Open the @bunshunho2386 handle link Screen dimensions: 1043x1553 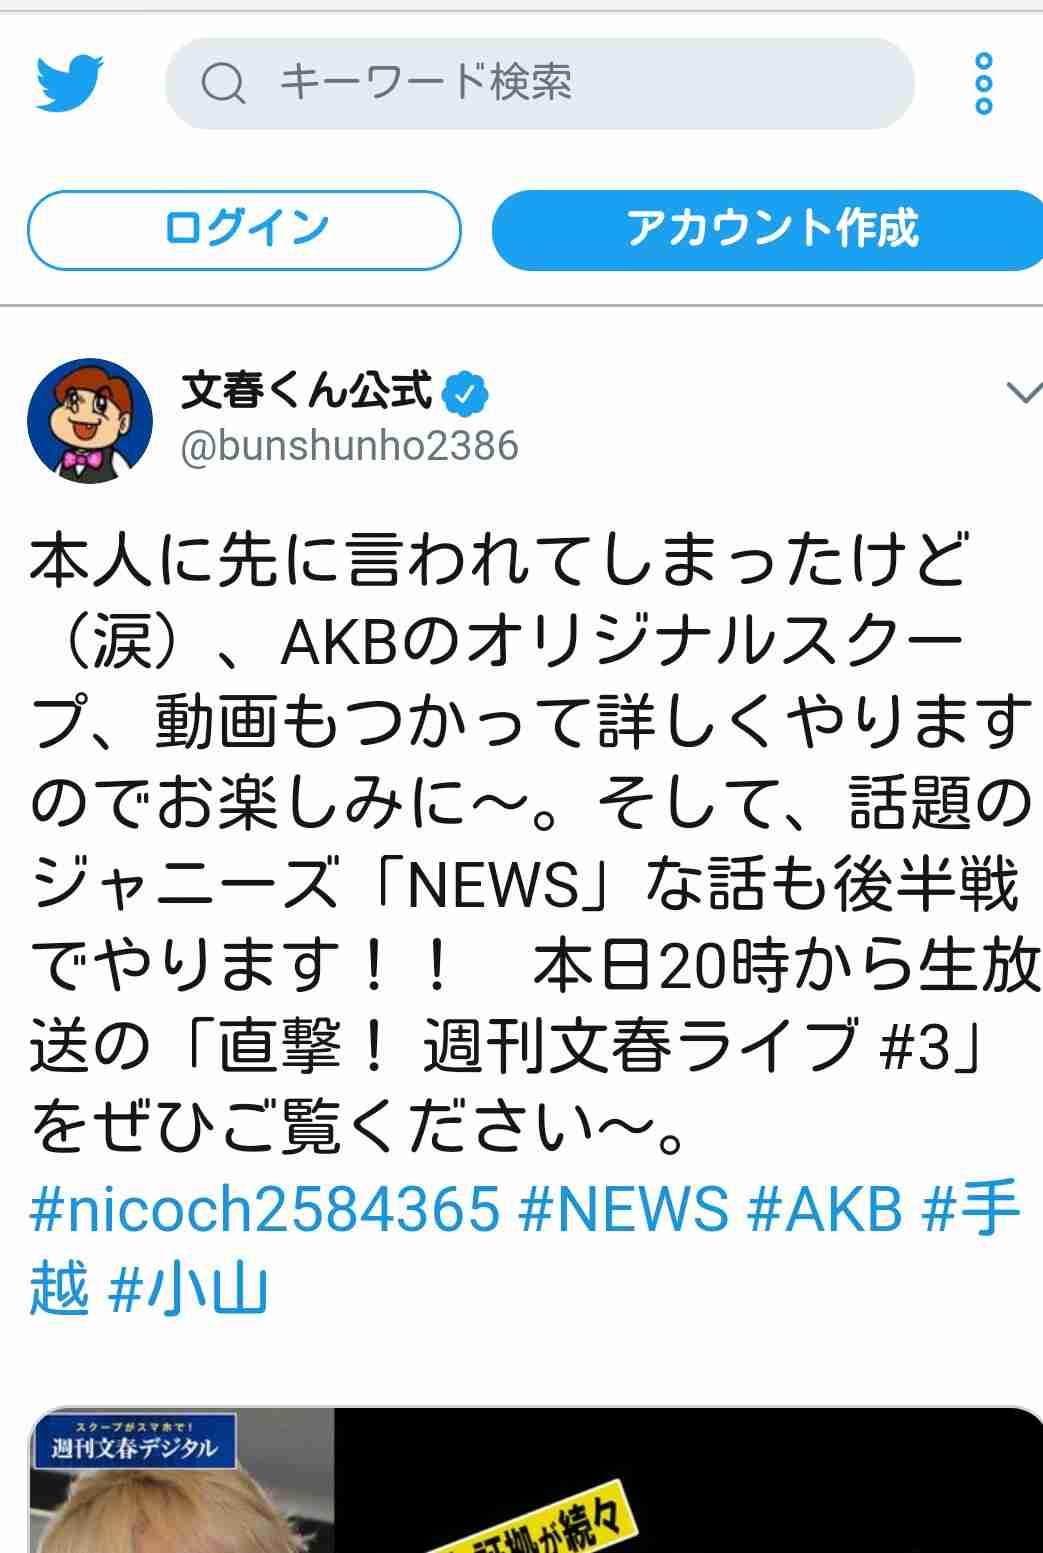point(349,447)
